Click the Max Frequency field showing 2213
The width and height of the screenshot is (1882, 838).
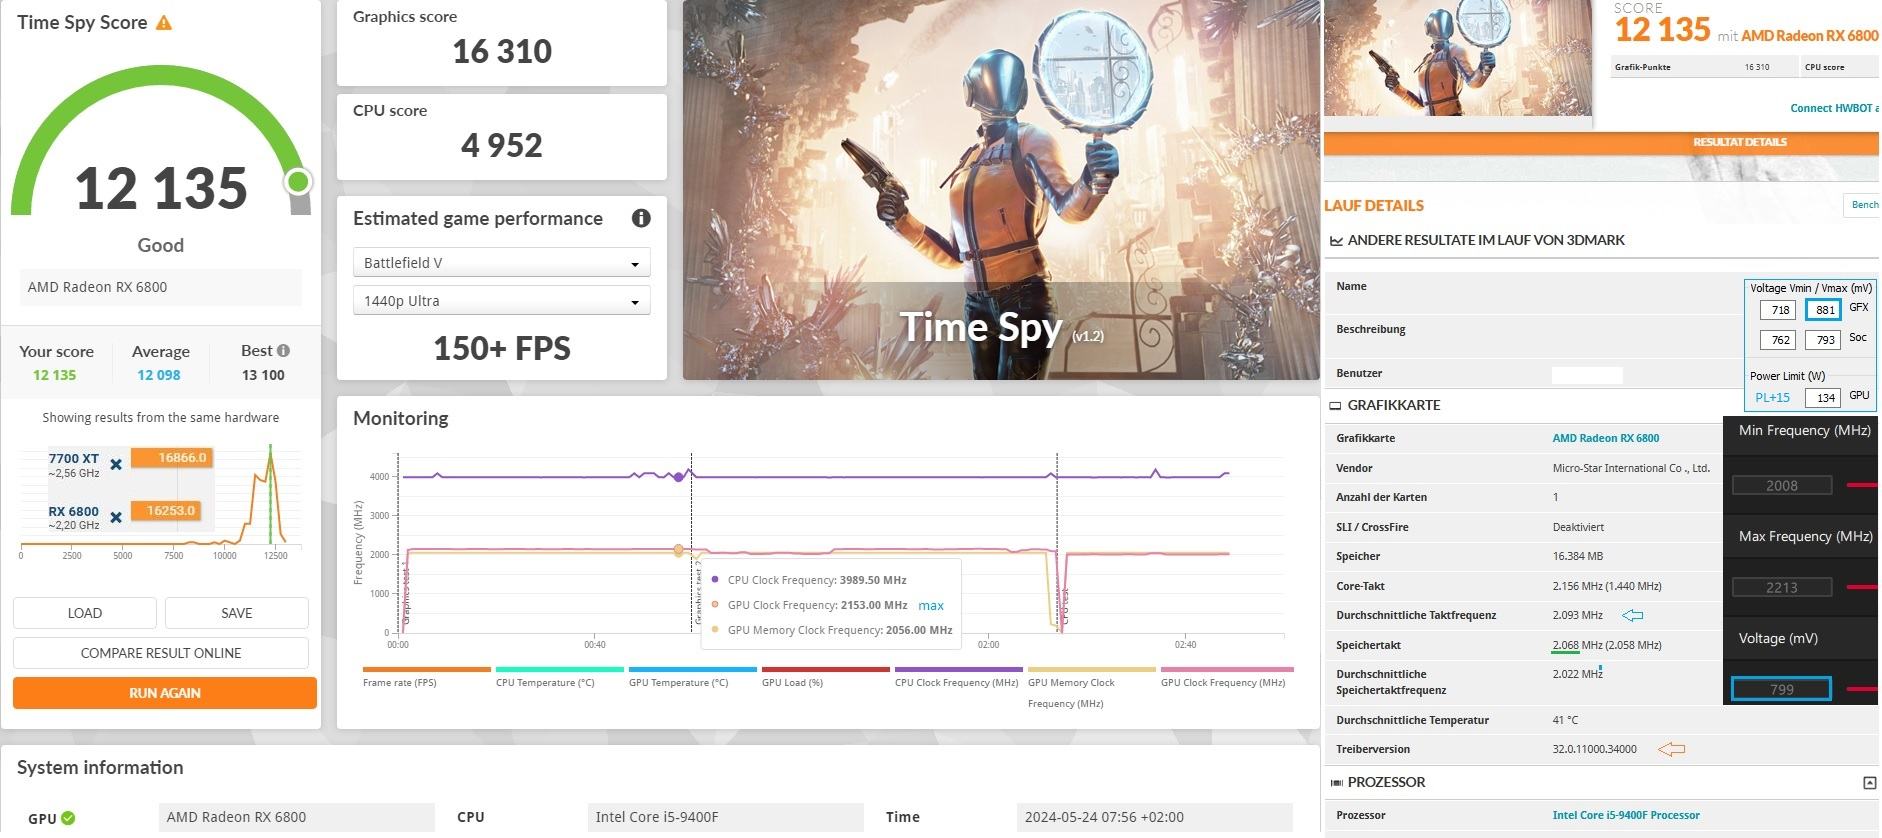point(1782,588)
